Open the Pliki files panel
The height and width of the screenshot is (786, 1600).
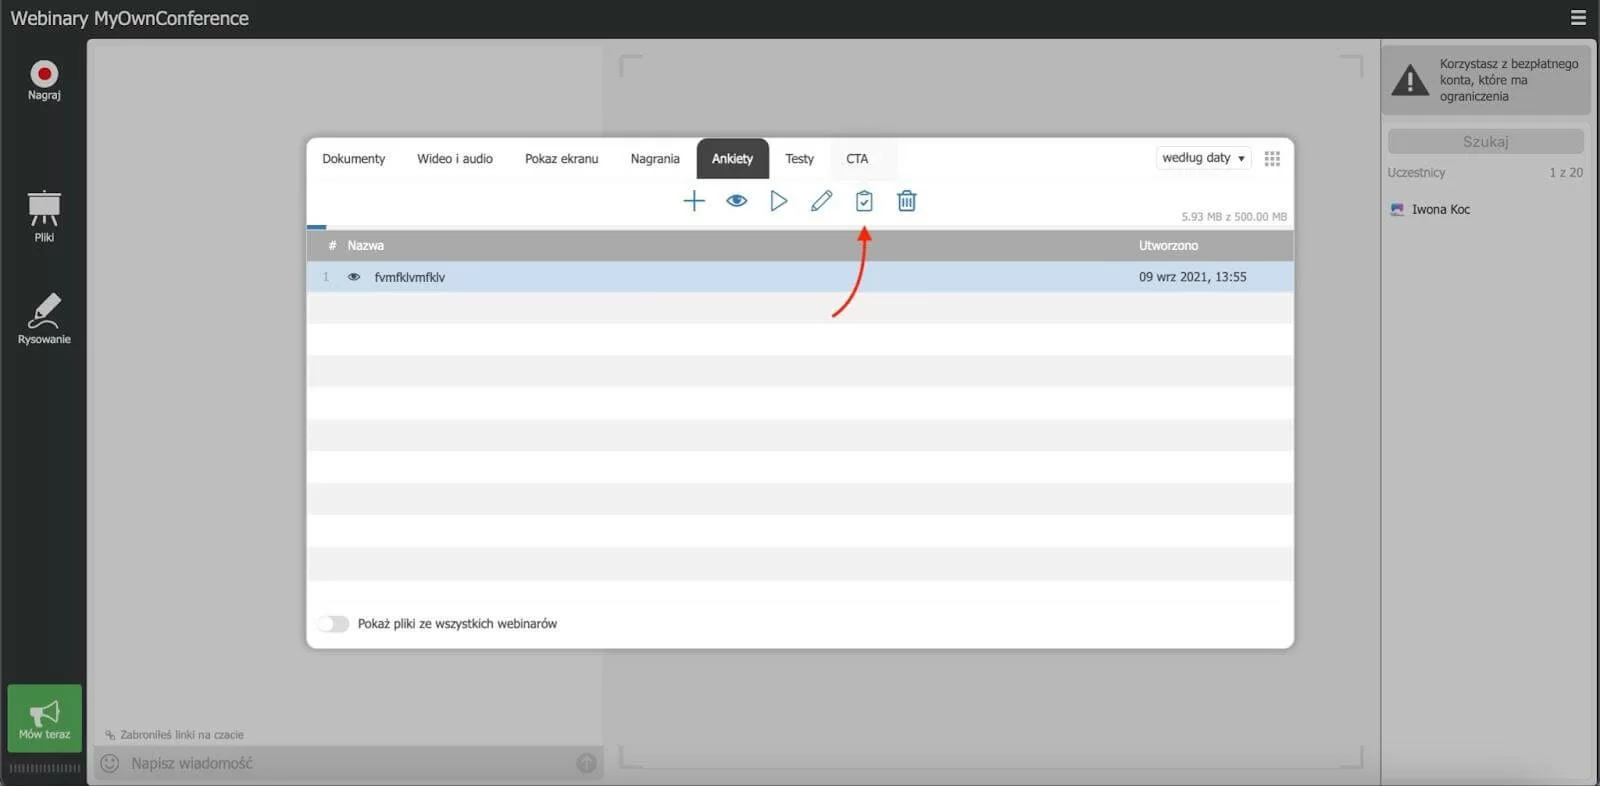44,216
